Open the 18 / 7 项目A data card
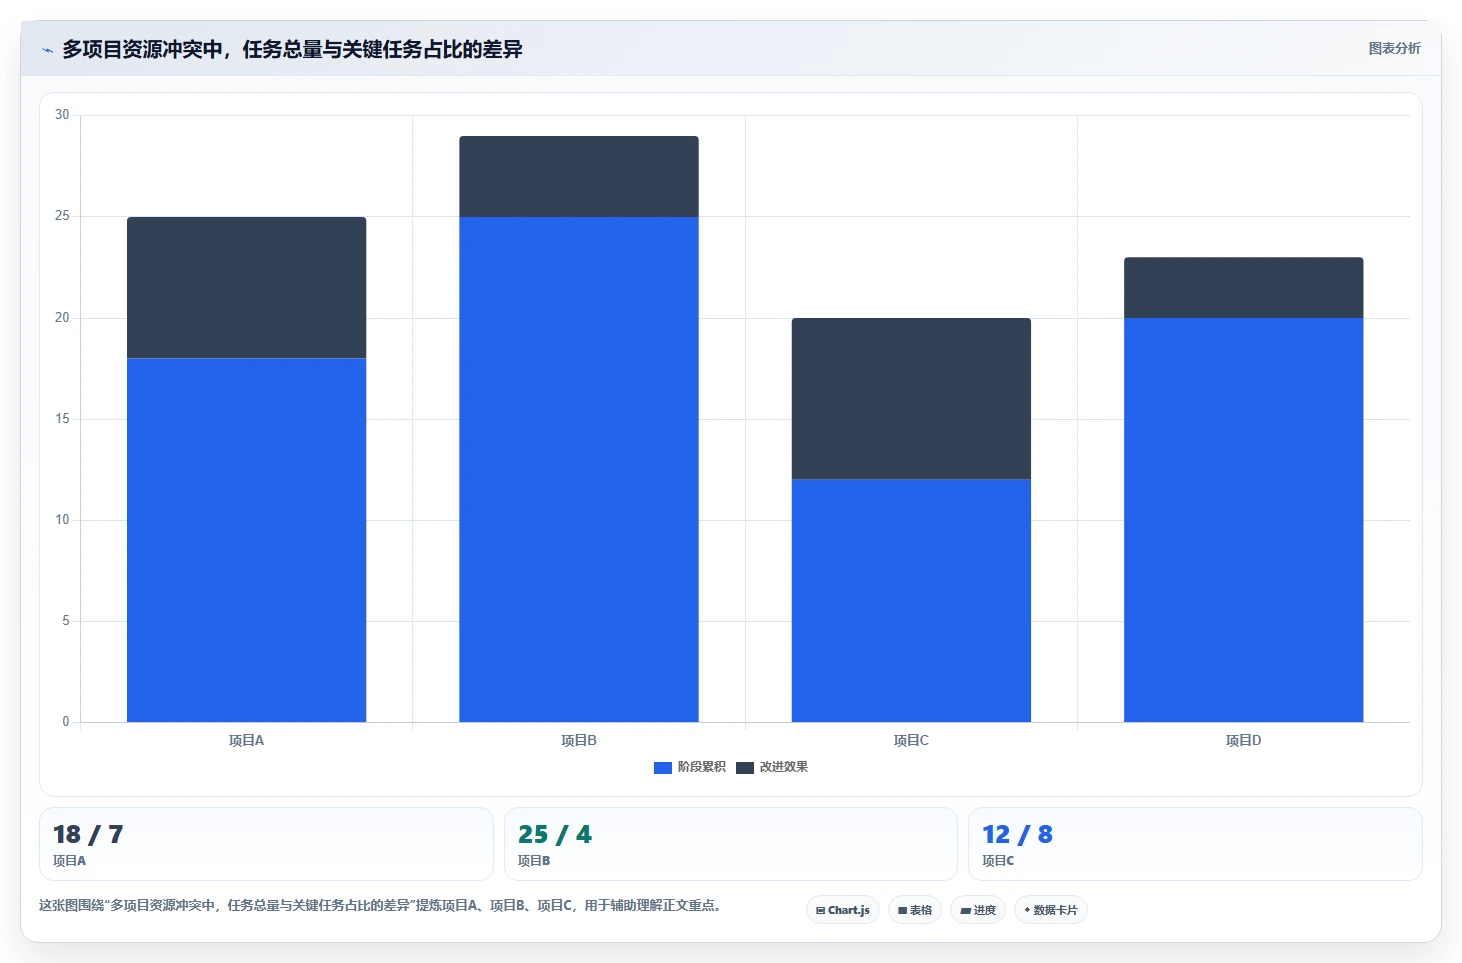Image resolution: width=1462 pixels, height=963 pixels. (x=266, y=844)
